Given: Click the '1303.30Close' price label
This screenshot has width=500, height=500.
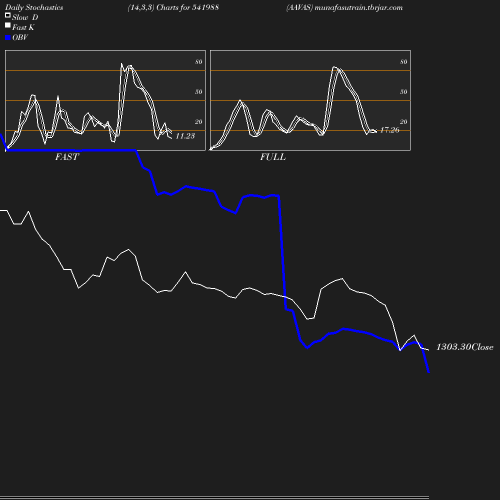Looking at the screenshot, I should 465,347.
